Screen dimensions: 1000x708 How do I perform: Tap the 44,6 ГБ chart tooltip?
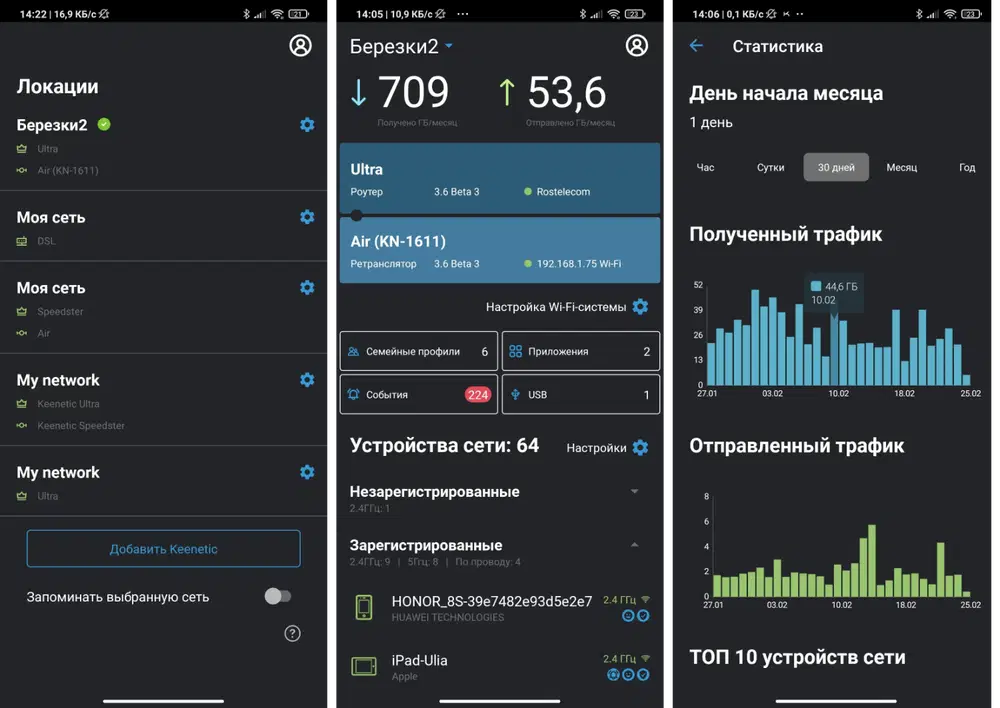click(x=834, y=293)
